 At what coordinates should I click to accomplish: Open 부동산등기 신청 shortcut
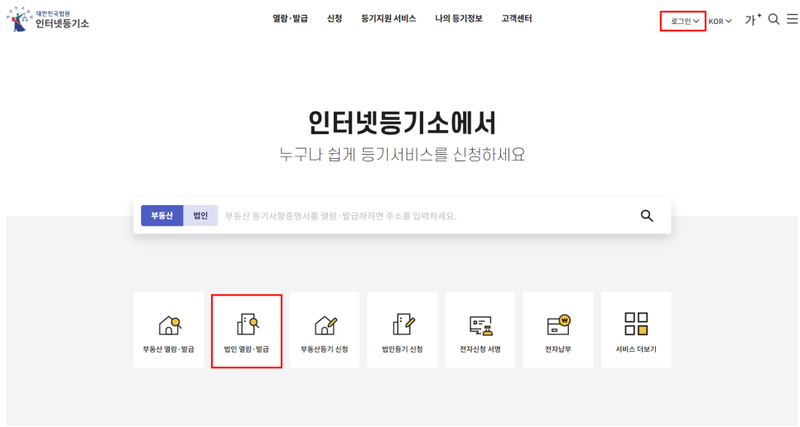pyautogui.click(x=324, y=330)
